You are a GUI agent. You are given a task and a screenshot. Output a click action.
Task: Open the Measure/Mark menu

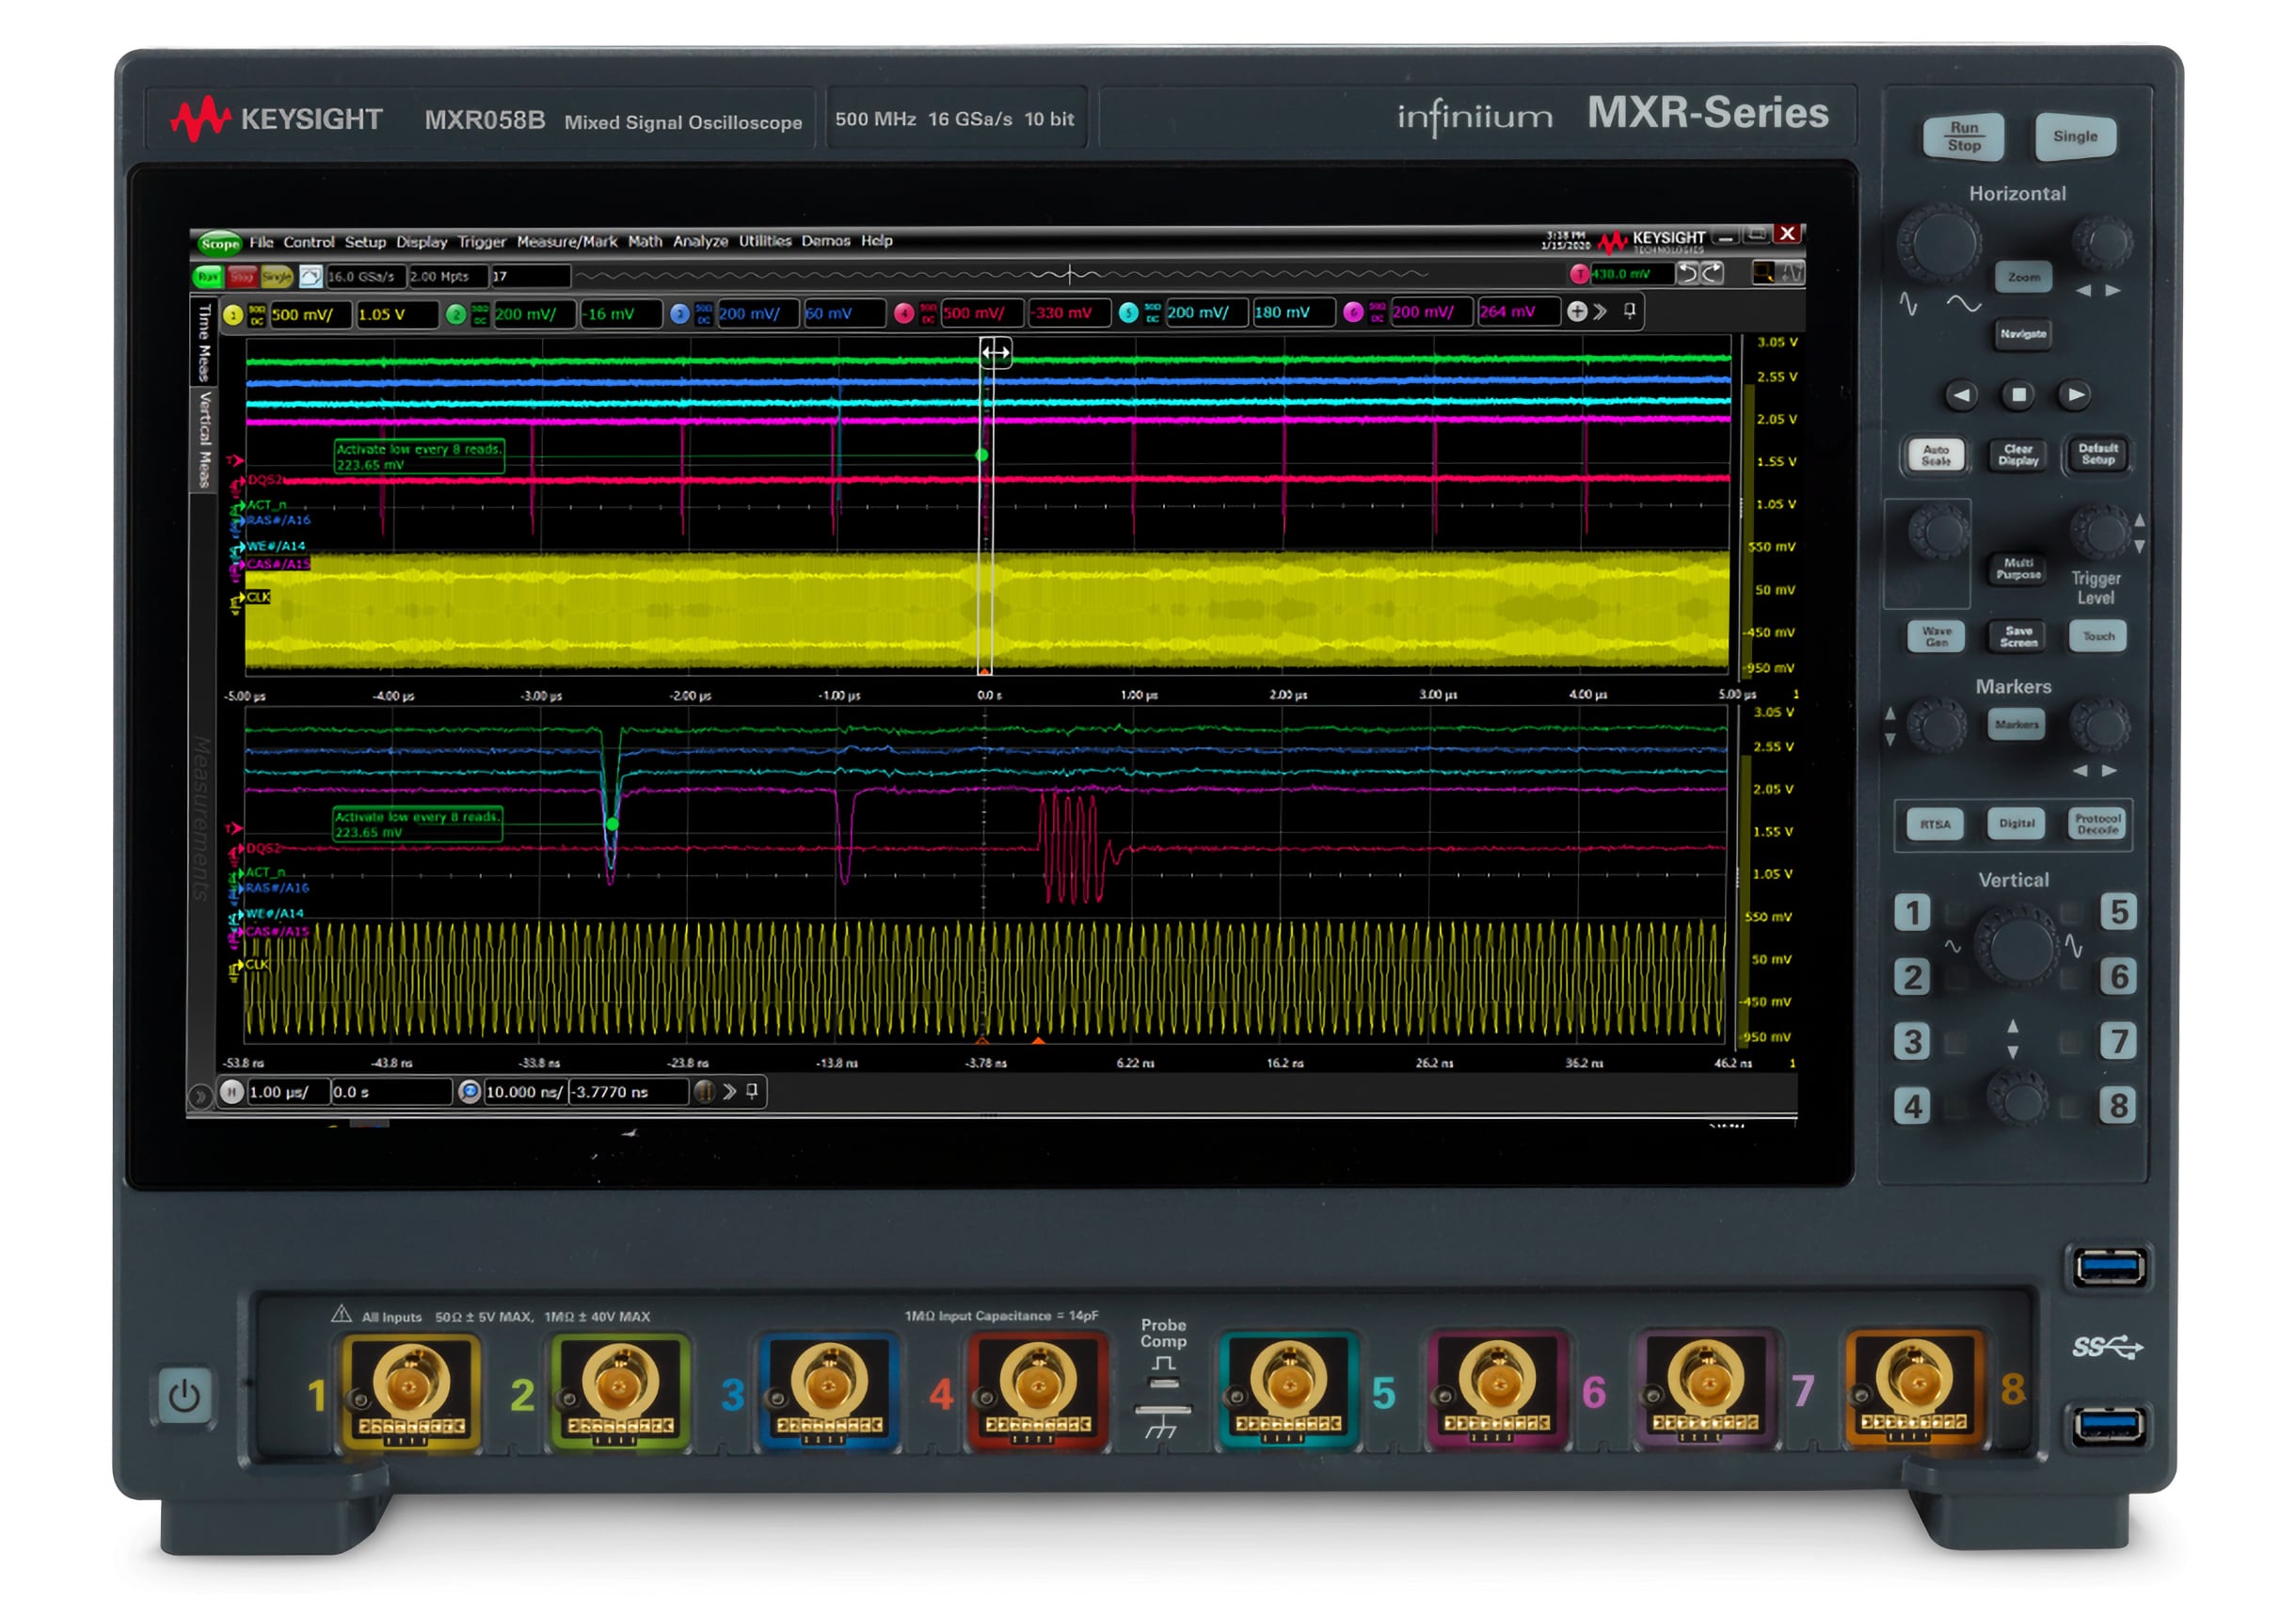[x=567, y=241]
